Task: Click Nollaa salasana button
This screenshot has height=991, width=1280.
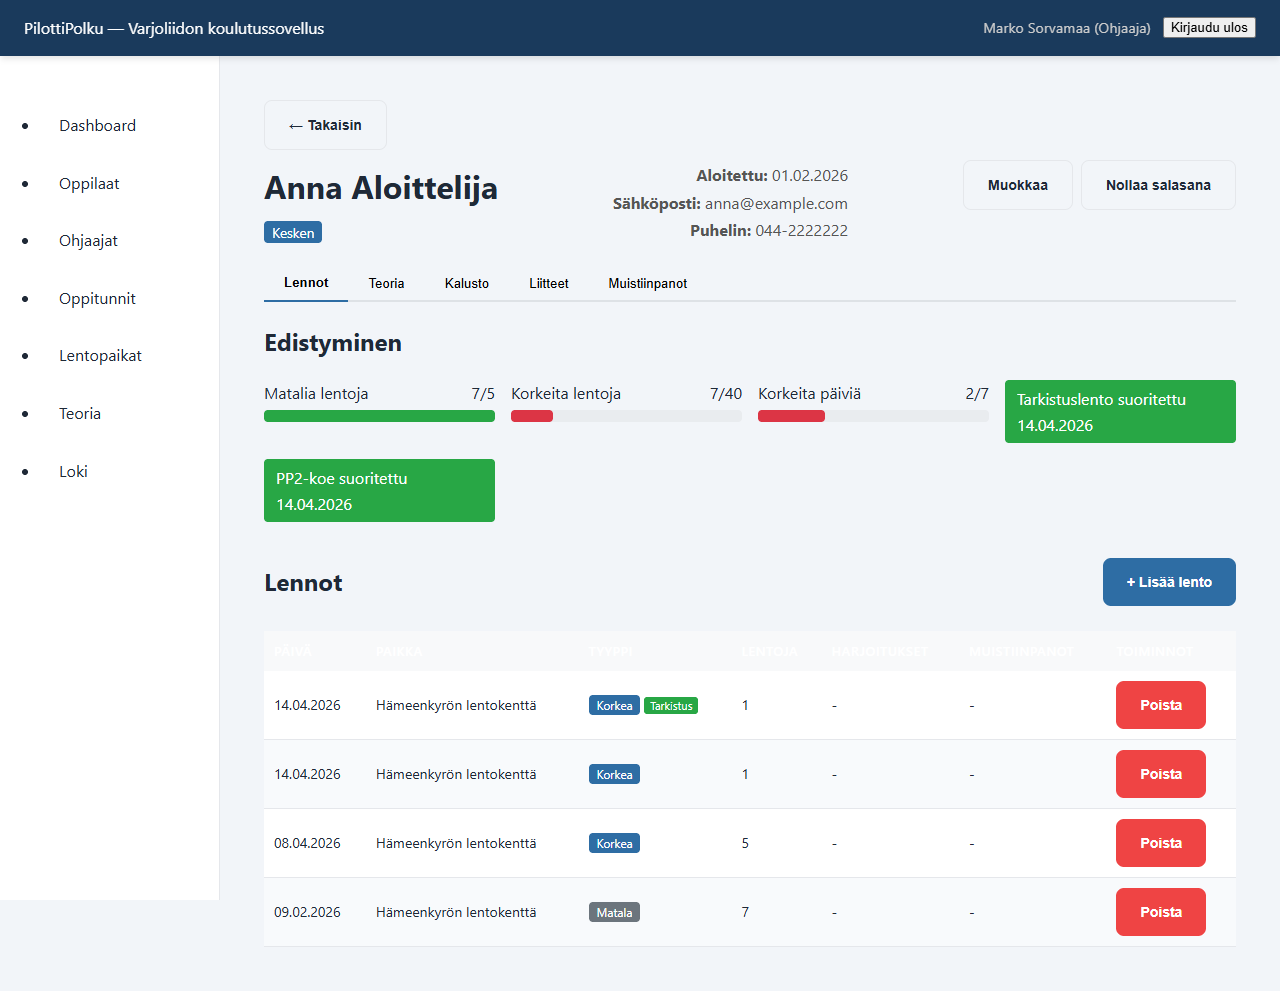Action: [1158, 185]
